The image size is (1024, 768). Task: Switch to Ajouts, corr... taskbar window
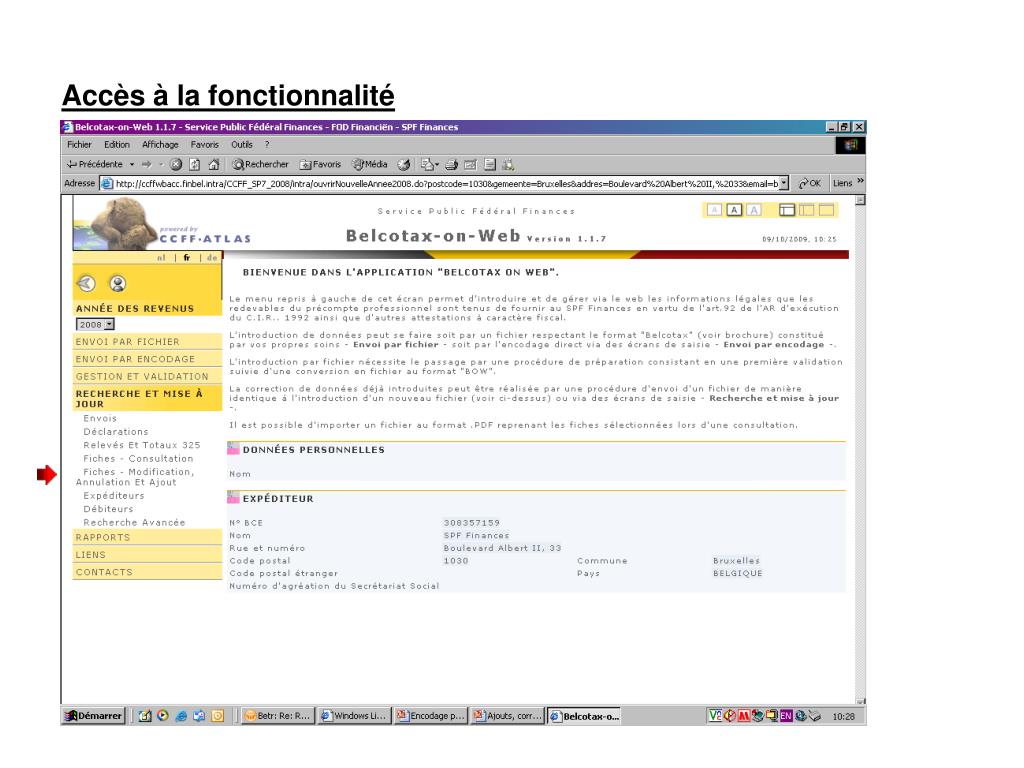[x=507, y=716]
